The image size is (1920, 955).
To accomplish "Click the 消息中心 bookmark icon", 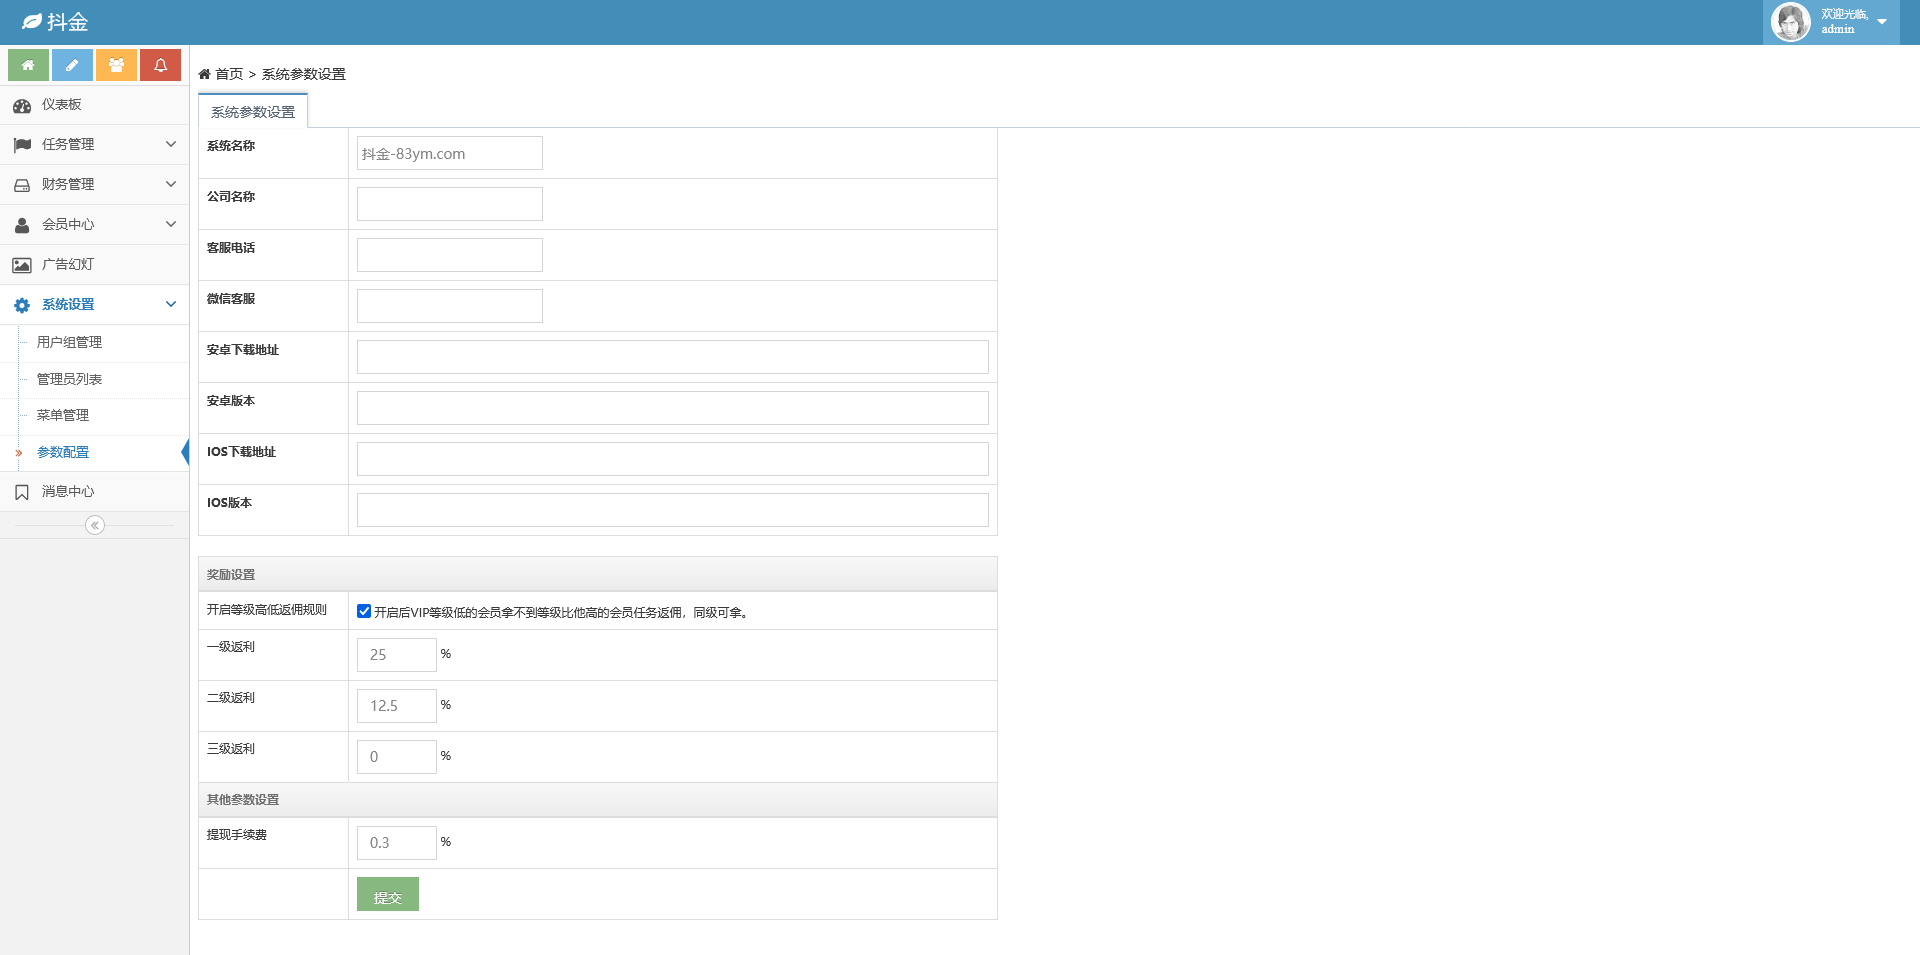I will pyautogui.click(x=22, y=492).
